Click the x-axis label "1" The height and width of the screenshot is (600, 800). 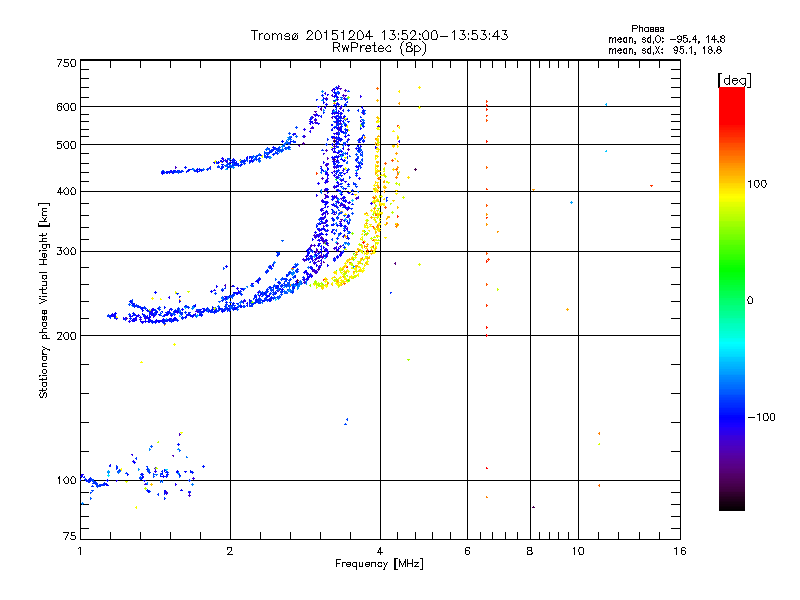click(x=80, y=551)
